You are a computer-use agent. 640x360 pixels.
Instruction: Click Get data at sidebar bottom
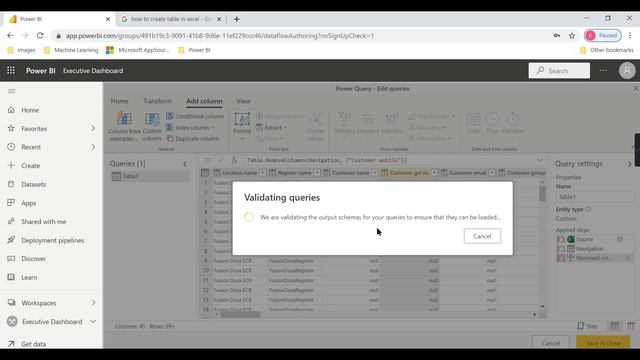coord(33,344)
